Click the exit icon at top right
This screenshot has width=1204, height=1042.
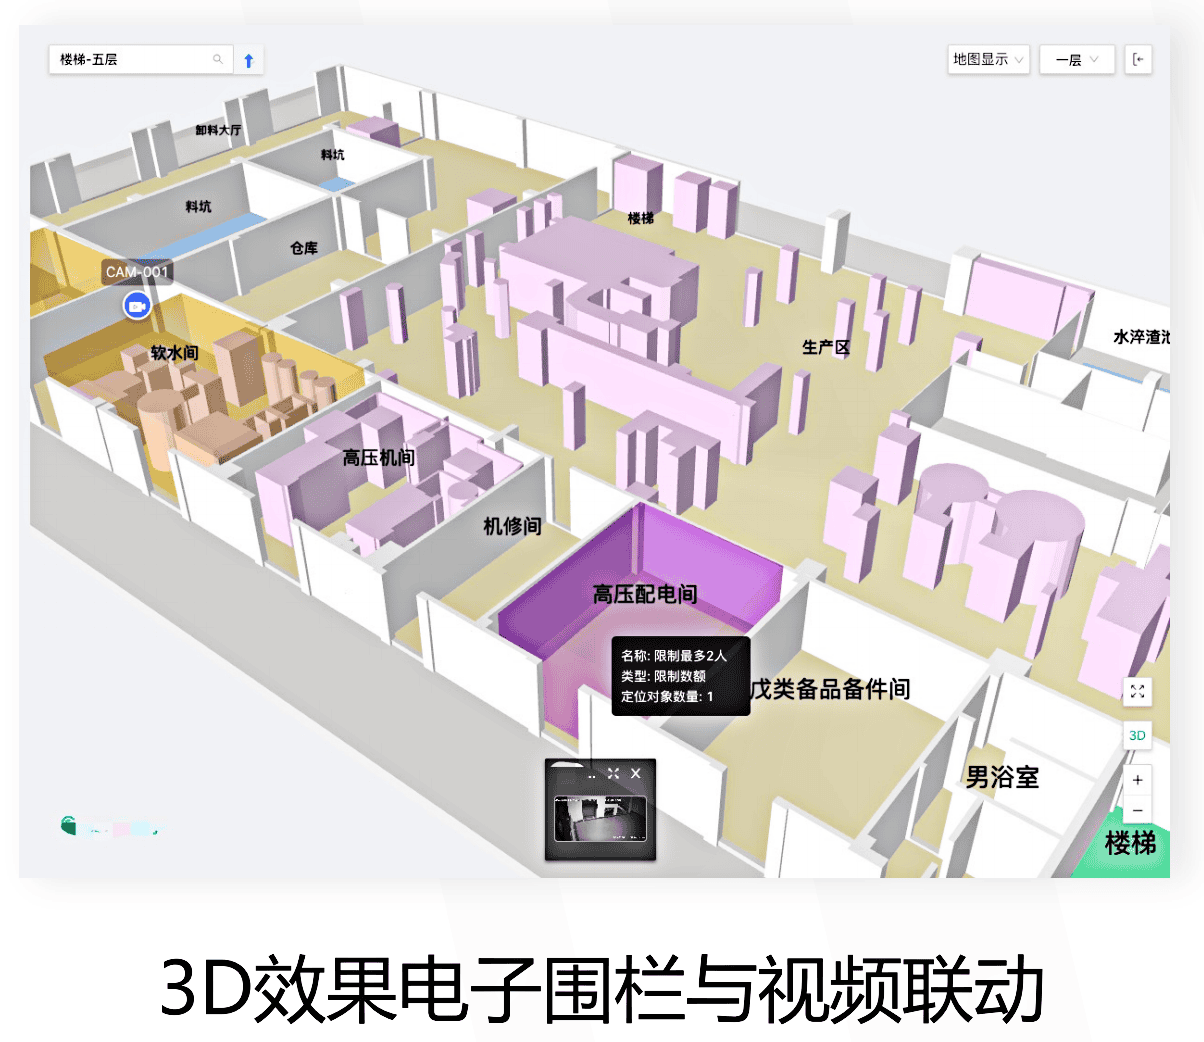click(1138, 60)
